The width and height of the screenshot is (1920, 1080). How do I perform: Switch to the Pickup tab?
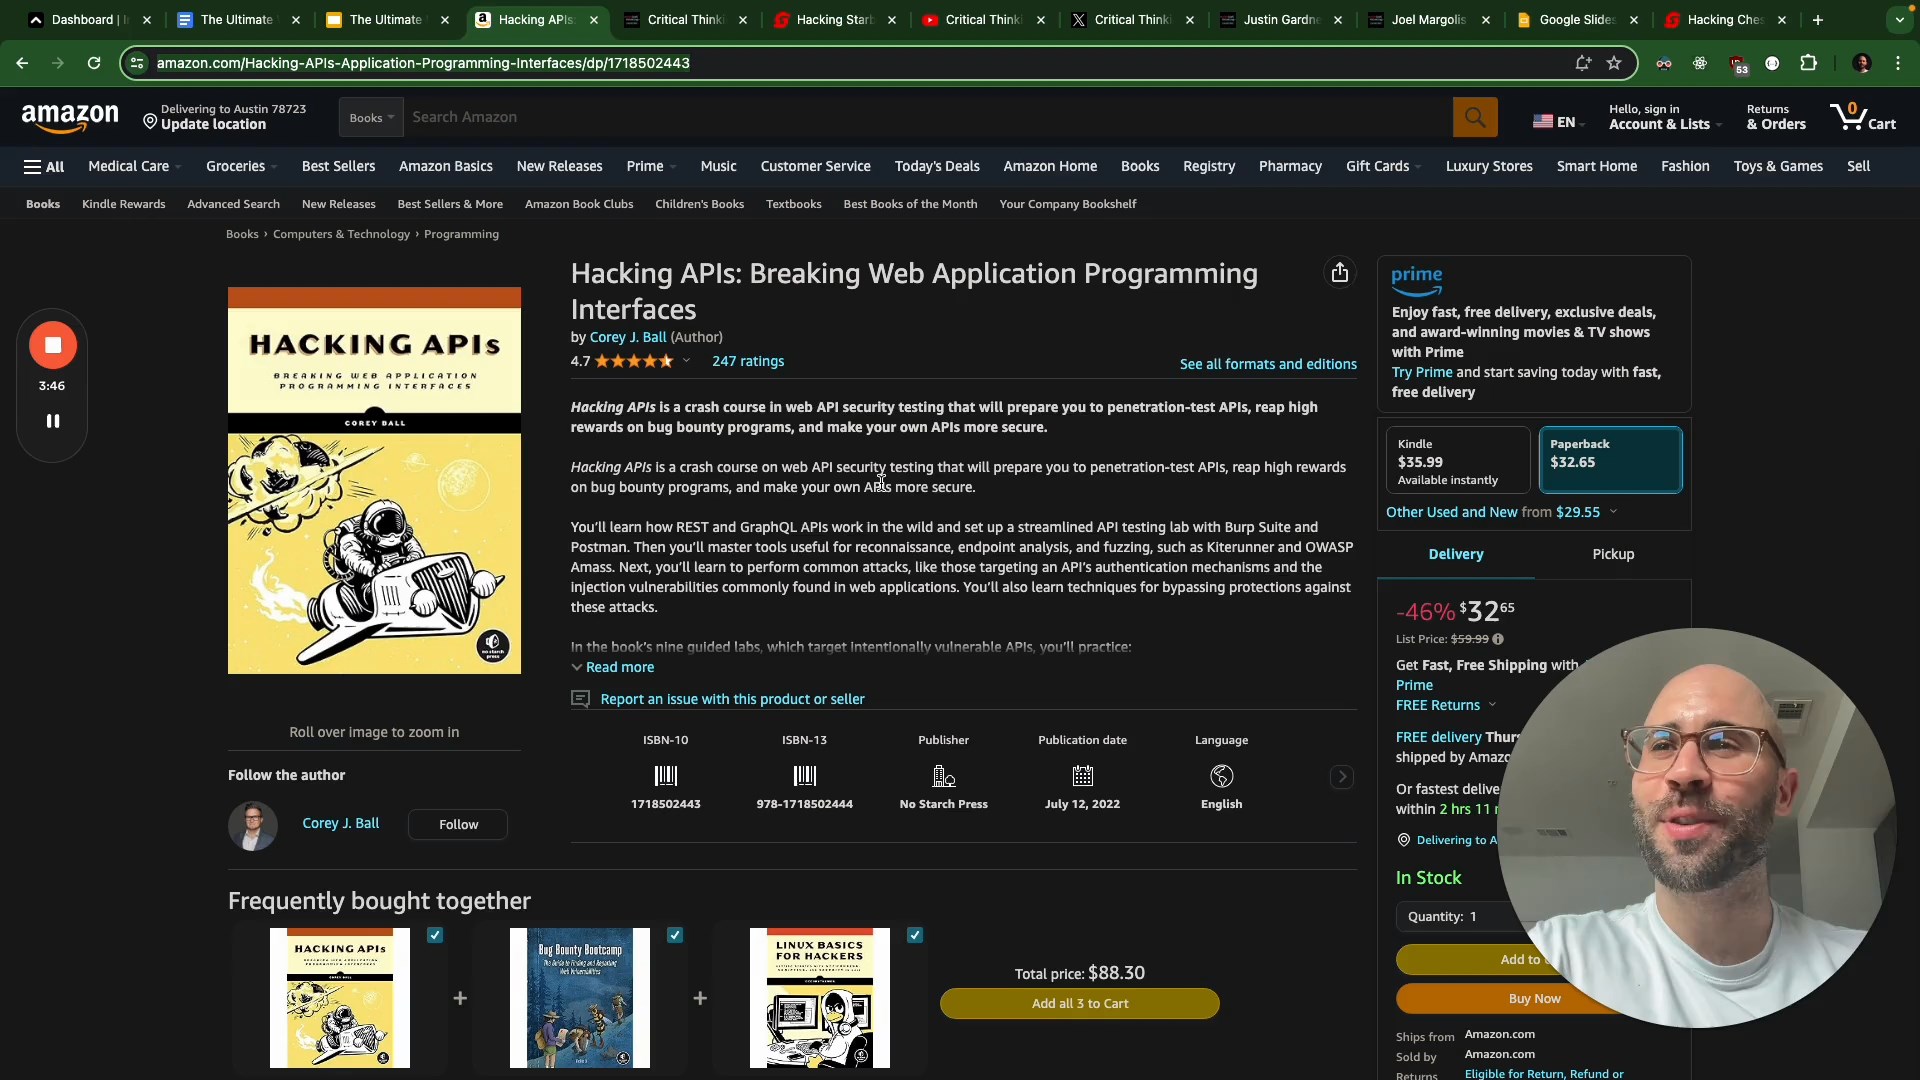tap(1613, 554)
